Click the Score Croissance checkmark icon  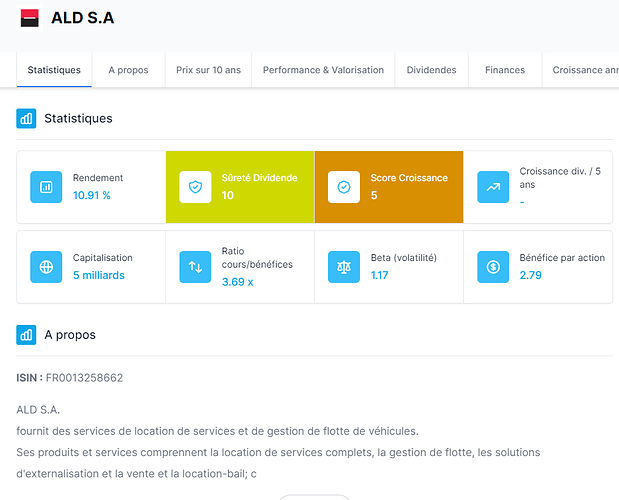(344, 187)
